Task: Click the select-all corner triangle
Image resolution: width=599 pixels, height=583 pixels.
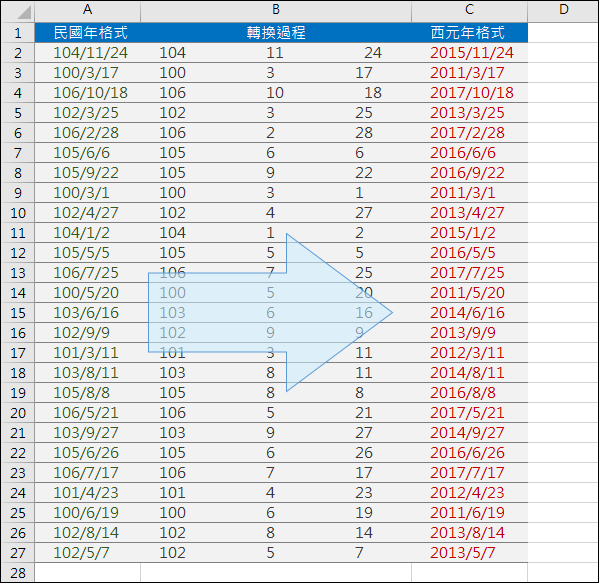Action: tap(24, 12)
